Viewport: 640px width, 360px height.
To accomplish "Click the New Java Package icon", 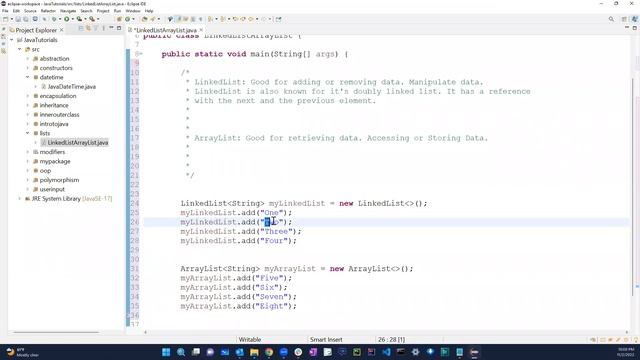I will pyautogui.click(x=119, y=19).
